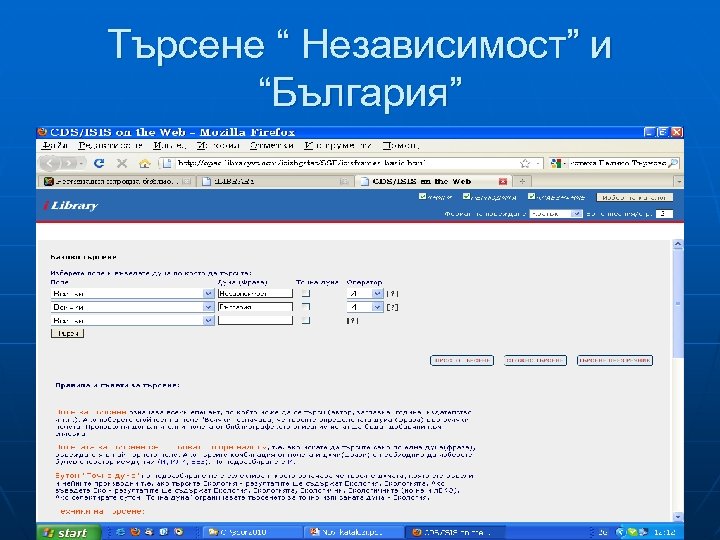Viewport: 720px width, 540px height.
Task: Open the Tools menu
Action: point(338,146)
